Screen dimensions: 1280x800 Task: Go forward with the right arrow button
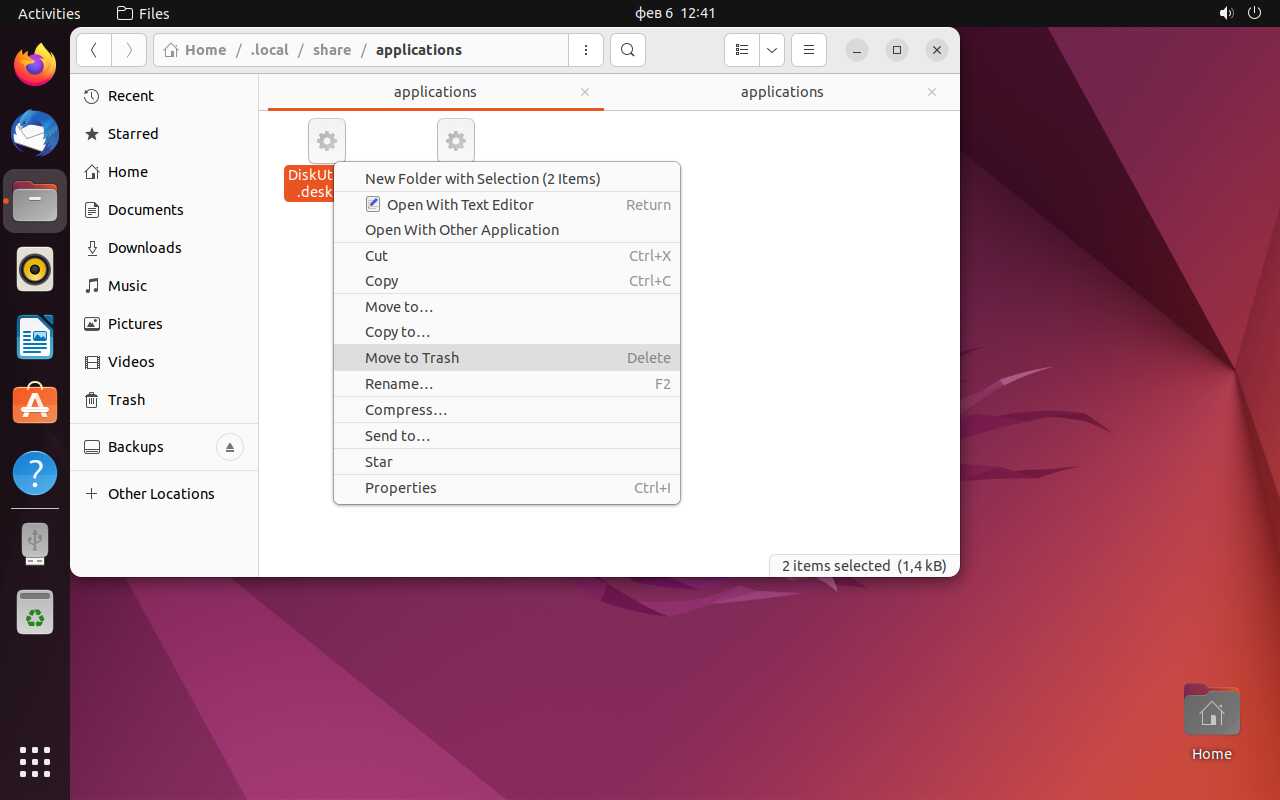(x=129, y=50)
